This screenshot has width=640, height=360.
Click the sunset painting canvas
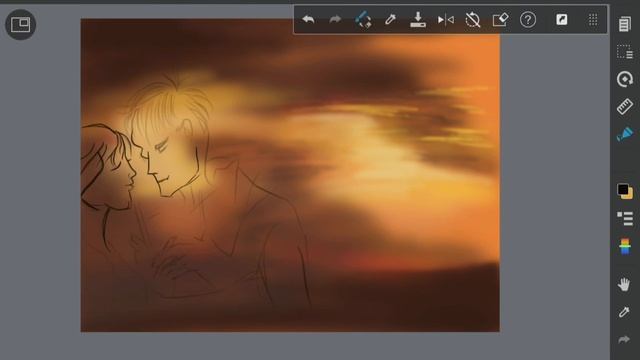pos(290,175)
